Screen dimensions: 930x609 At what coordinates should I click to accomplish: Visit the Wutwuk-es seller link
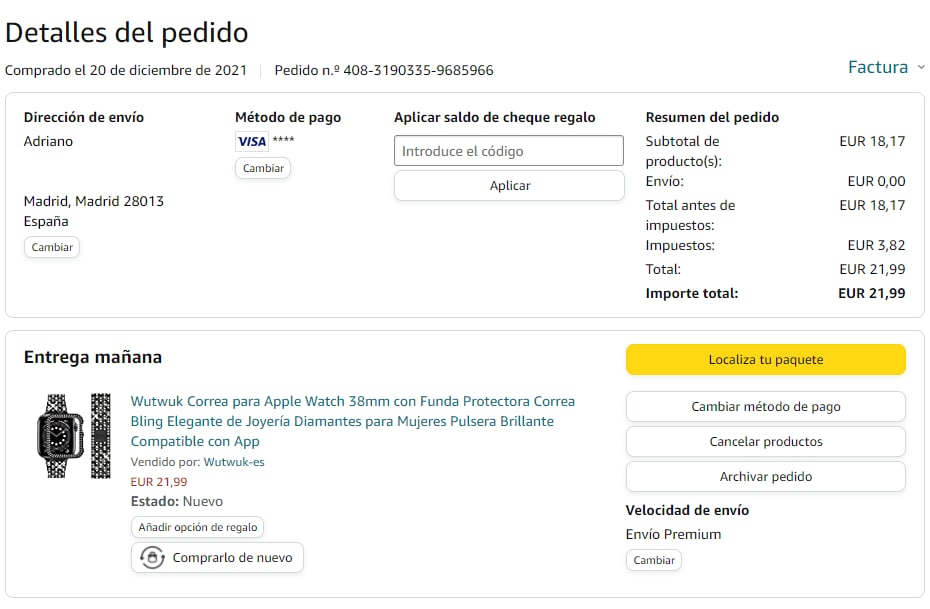coord(234,462)
